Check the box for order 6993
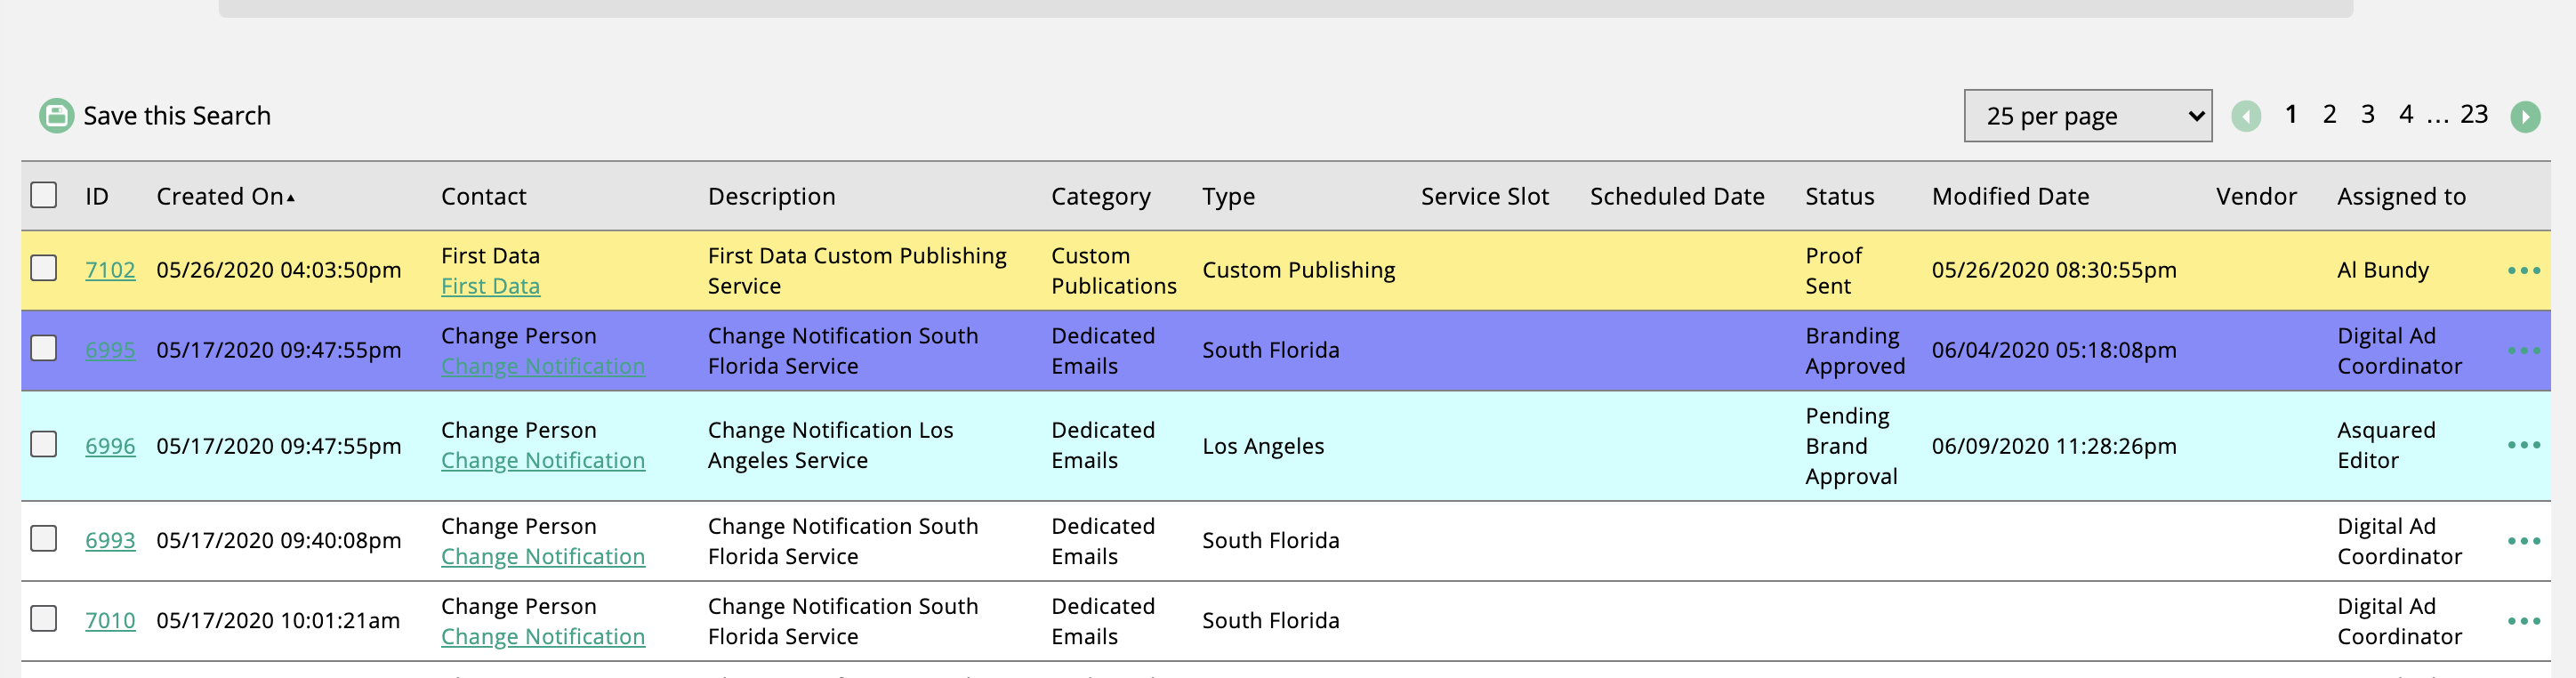Image resolution: width=2576 pixels, height=678 pixels. coord(44,538)
